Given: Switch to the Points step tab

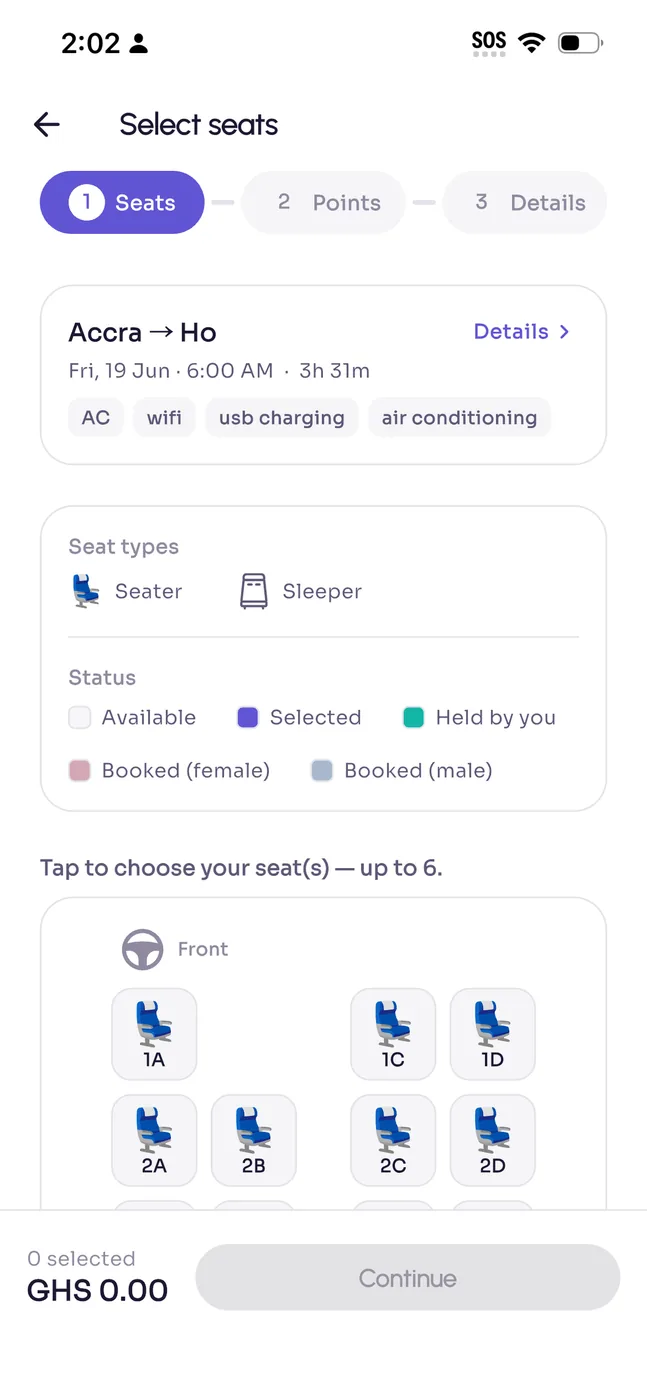Looking at the screenshot, I should point(324,203).
